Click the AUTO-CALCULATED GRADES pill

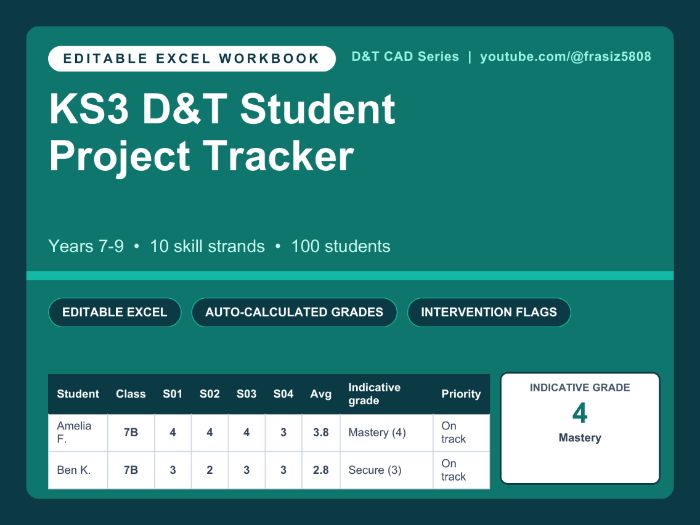294,312
